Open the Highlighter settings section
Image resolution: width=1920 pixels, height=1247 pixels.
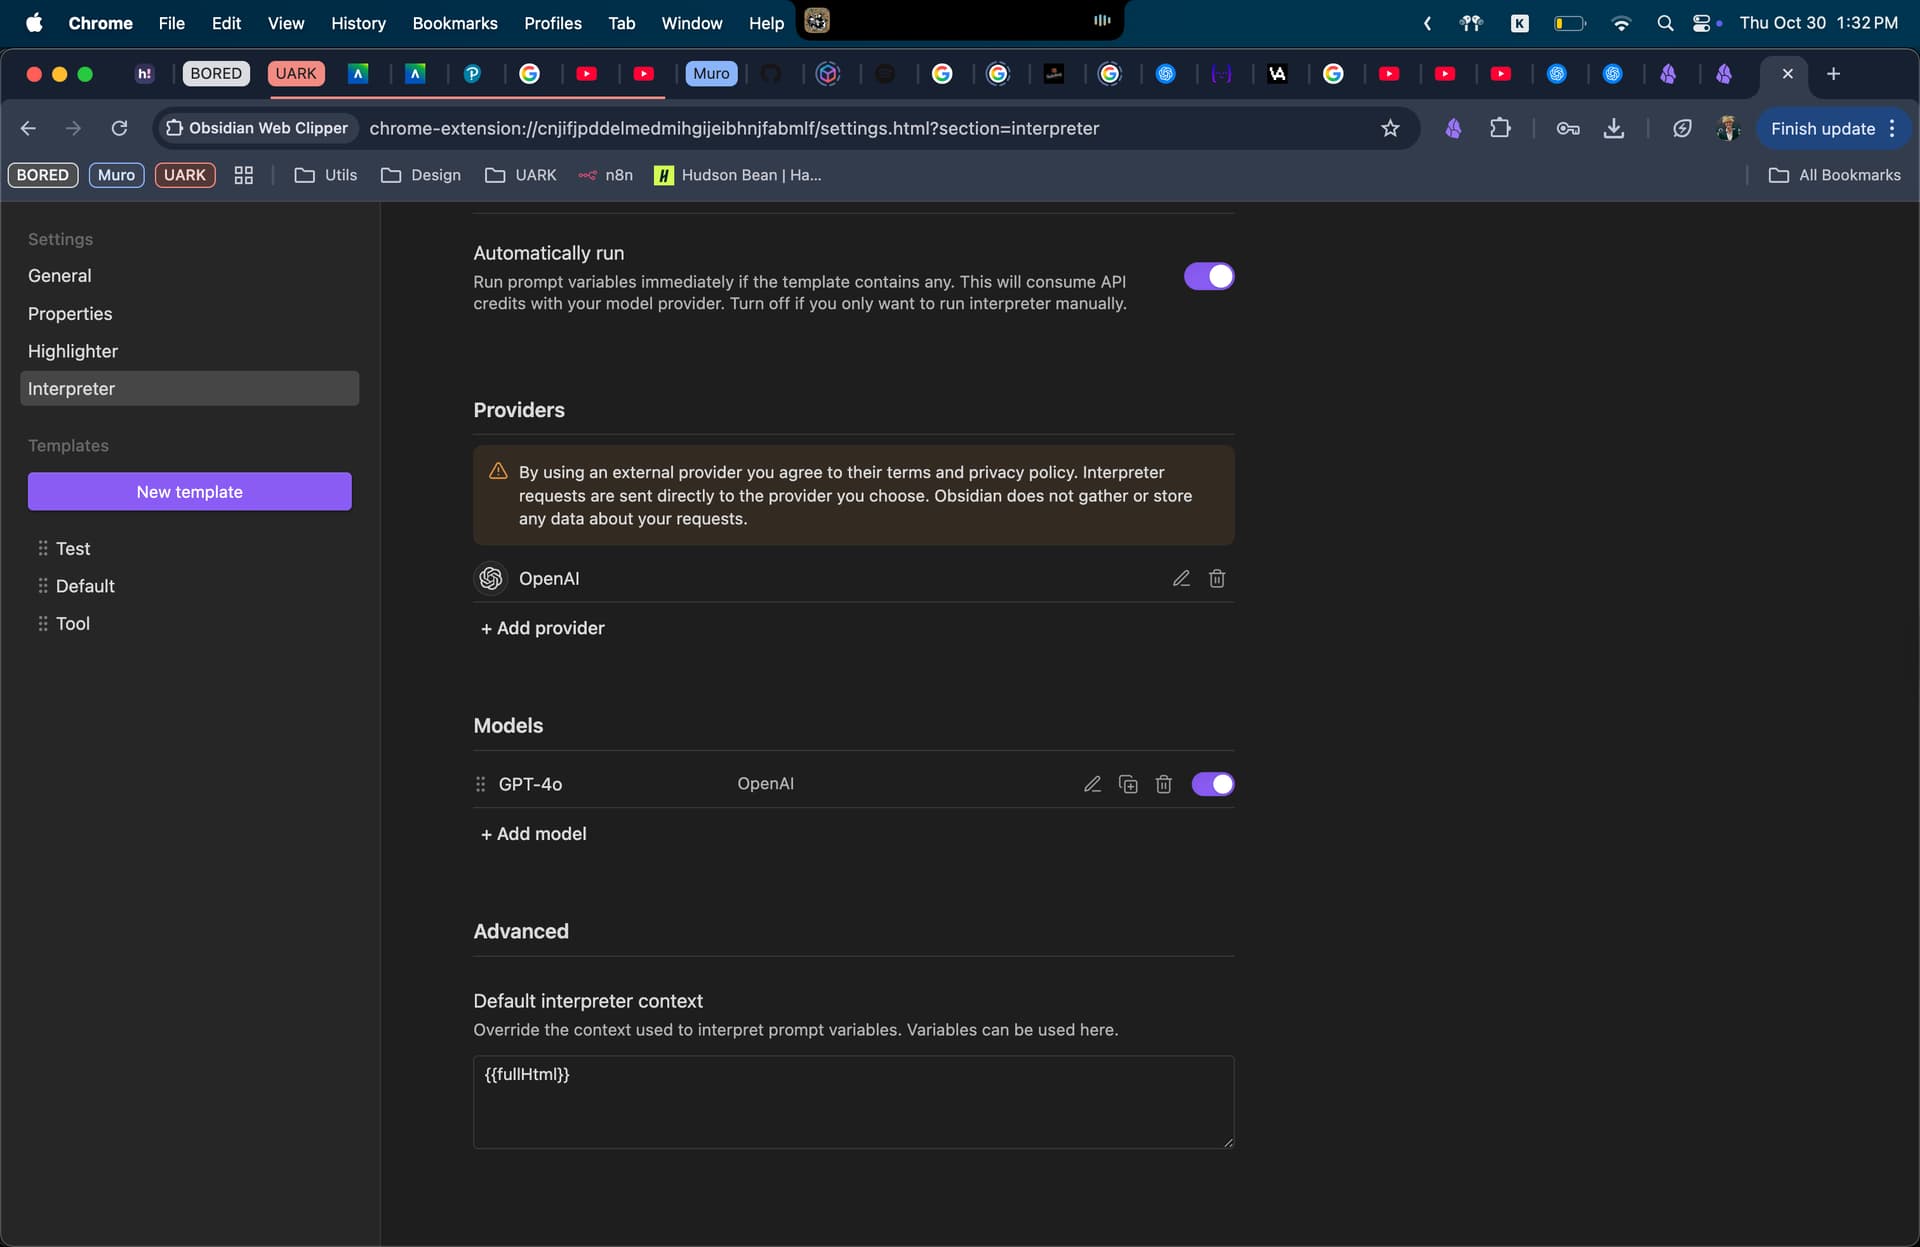tap(73, 351)
